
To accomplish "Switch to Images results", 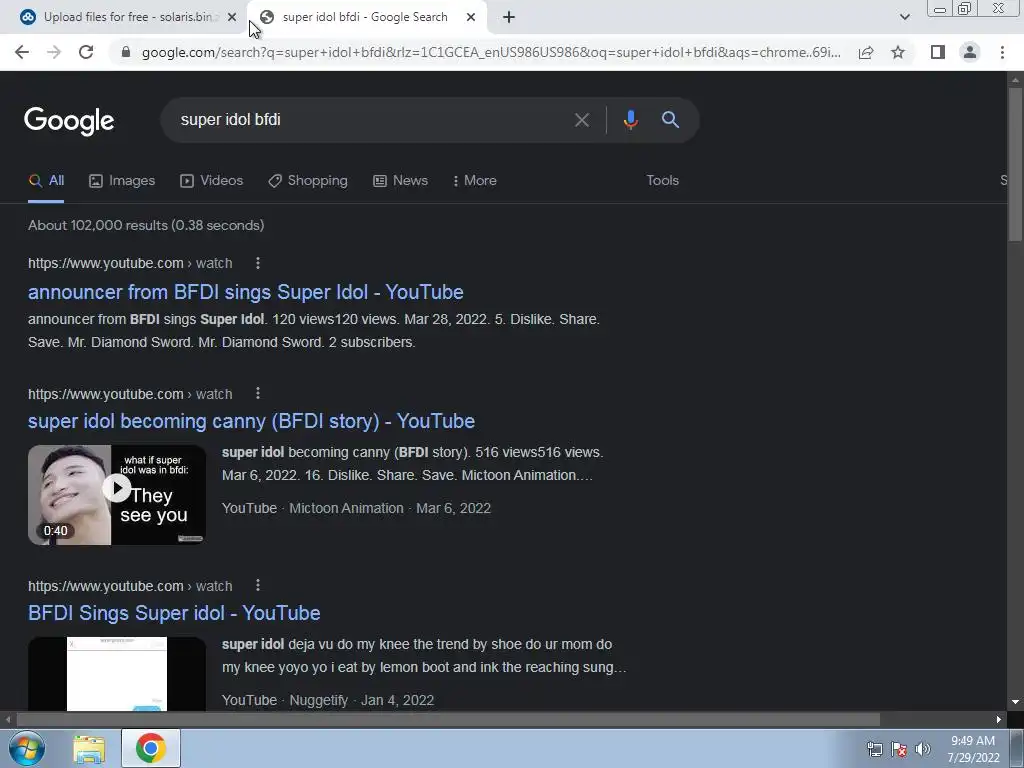I will click(x=122, y=181).
